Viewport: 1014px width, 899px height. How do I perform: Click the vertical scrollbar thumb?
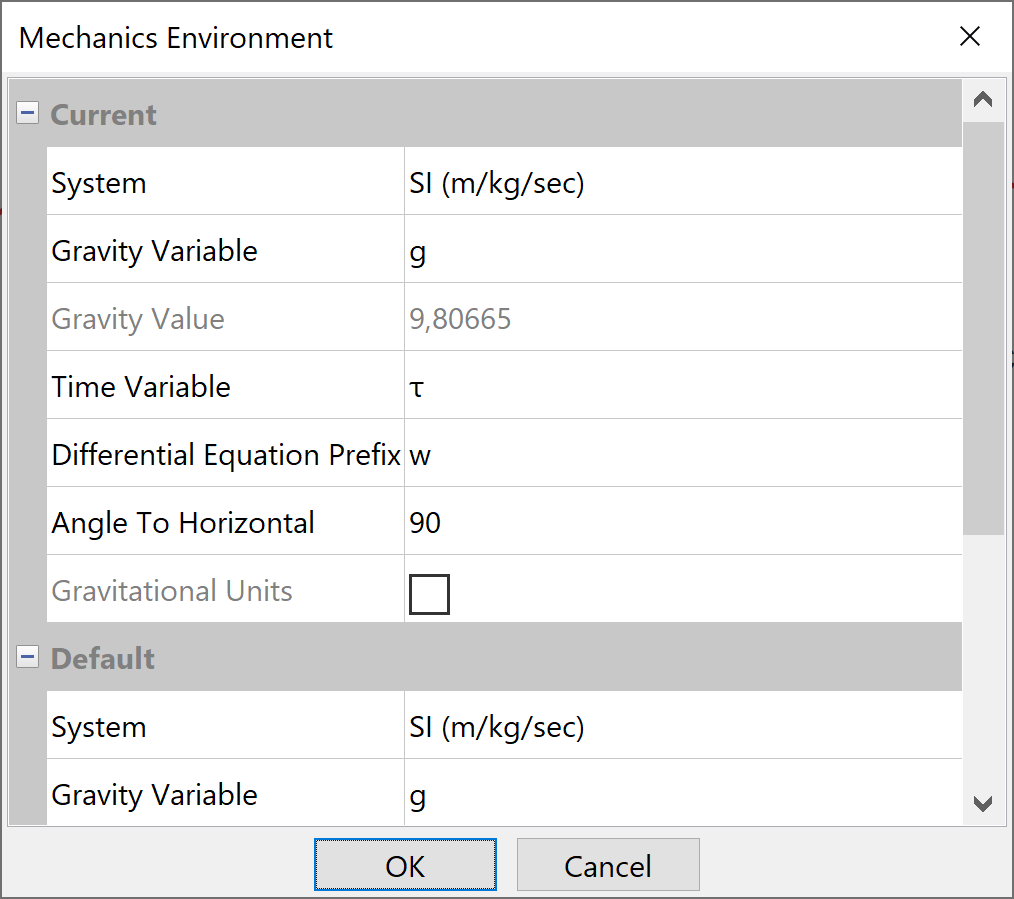coord(983,328)
